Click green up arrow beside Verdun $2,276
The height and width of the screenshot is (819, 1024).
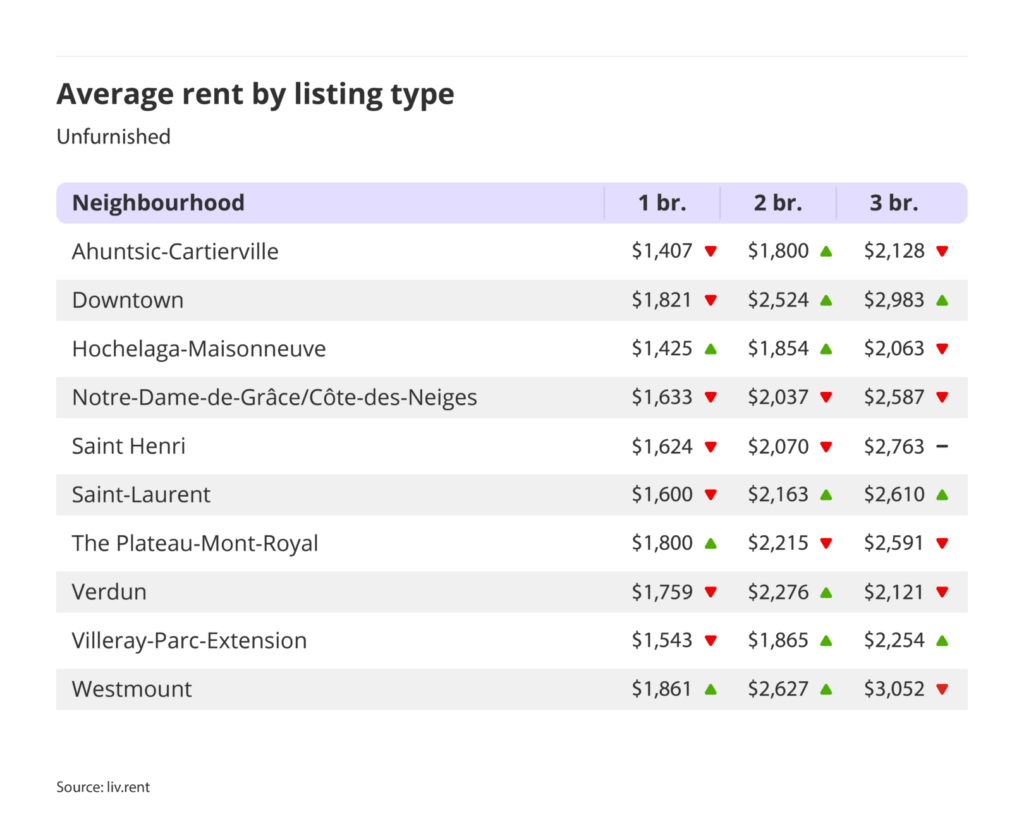click(x=826, y=592)
